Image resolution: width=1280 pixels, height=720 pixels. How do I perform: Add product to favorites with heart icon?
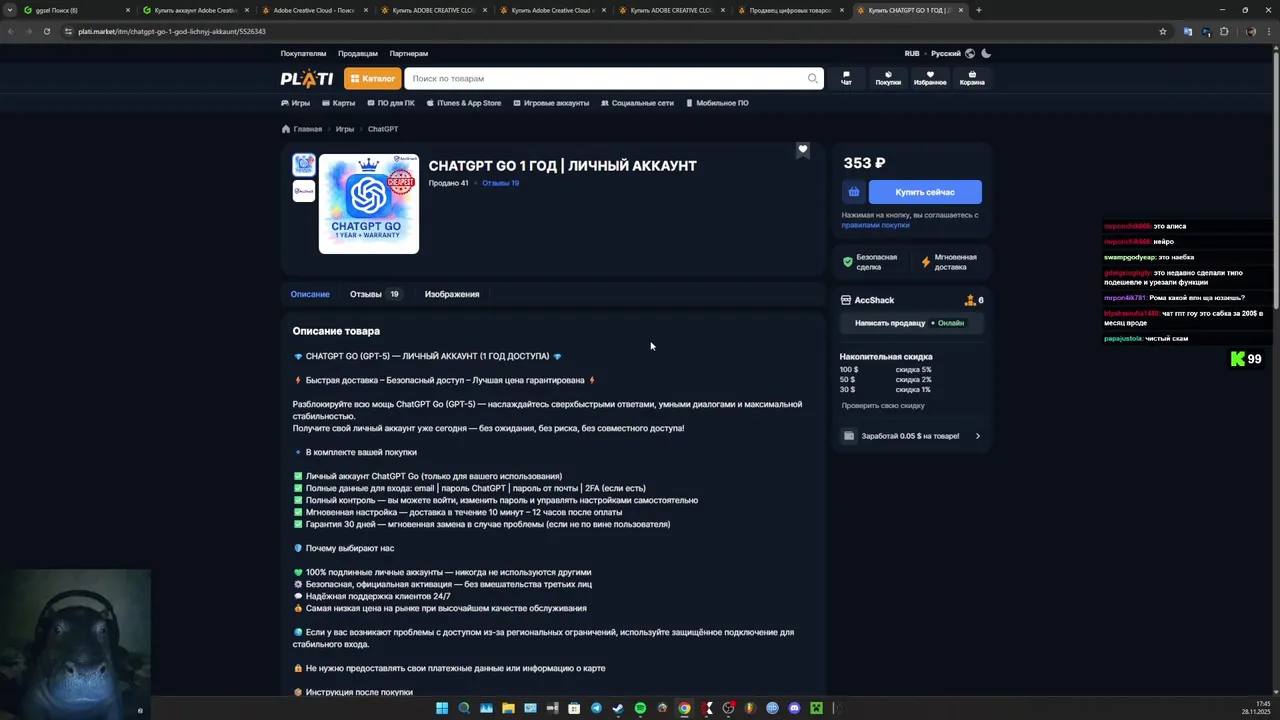pyautogui.click(x=802, y=150)
